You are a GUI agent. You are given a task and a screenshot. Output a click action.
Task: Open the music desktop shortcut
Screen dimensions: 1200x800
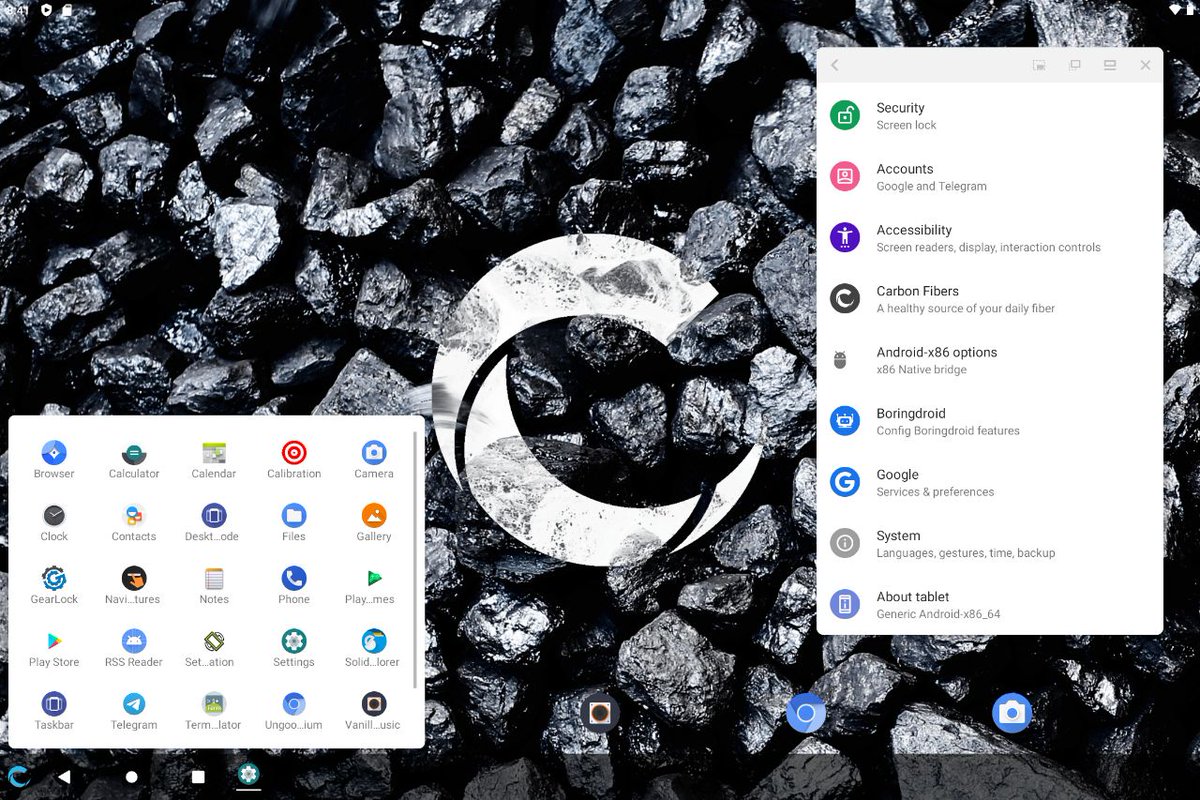point(600,712)
